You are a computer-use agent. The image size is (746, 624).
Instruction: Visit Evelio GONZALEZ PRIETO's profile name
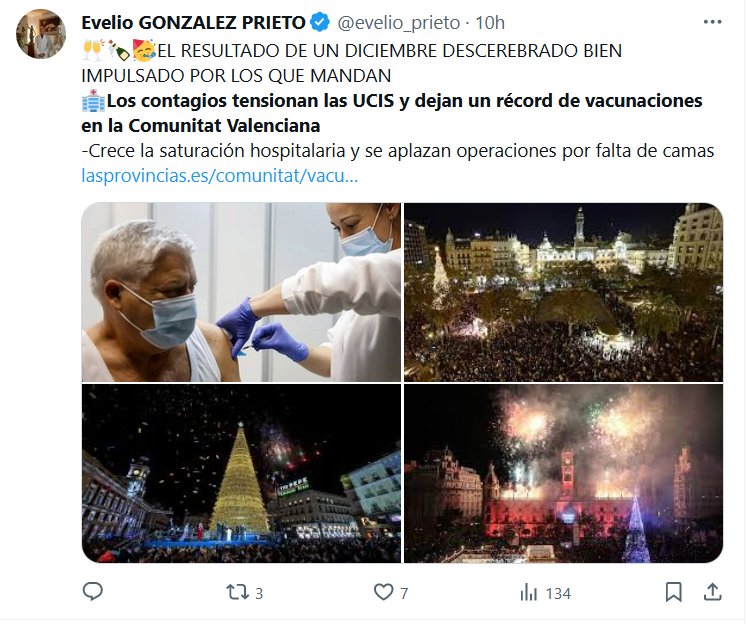click(x=193, y=22)
